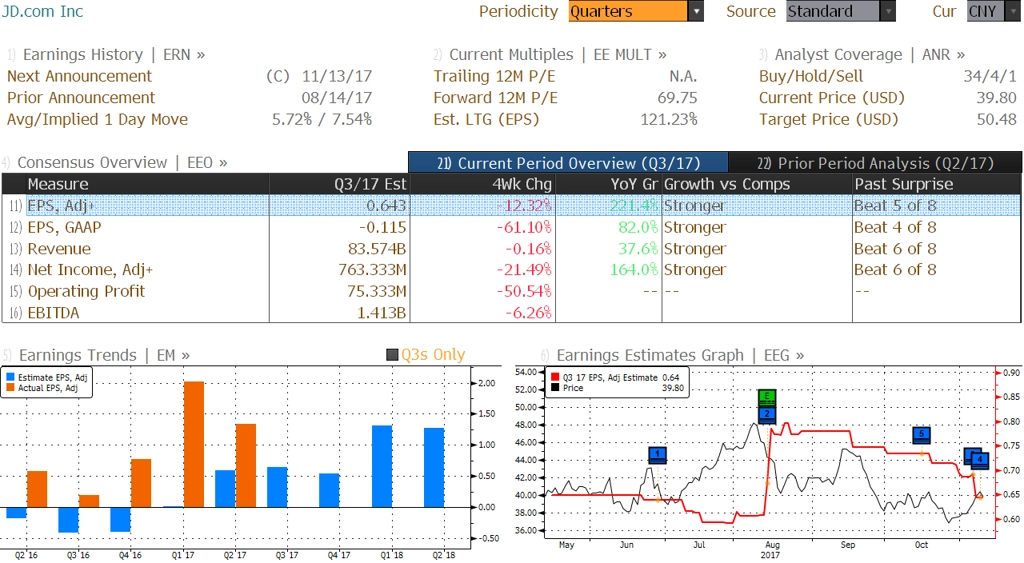Click event marker 4 on estimates graph
The width and height of the screenshot is (1024, 563).
tap(980, 460)
